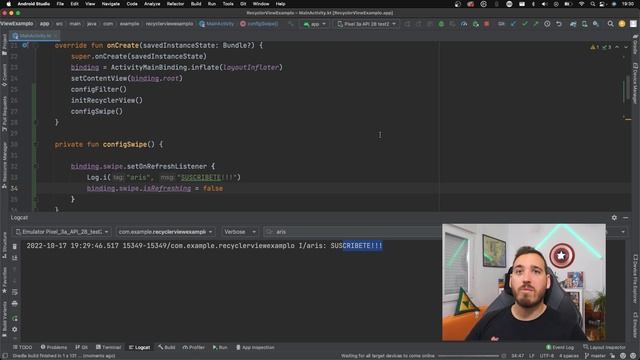Click the master branch in status bar
Screen dimensions: 640x360
(596, 356)
